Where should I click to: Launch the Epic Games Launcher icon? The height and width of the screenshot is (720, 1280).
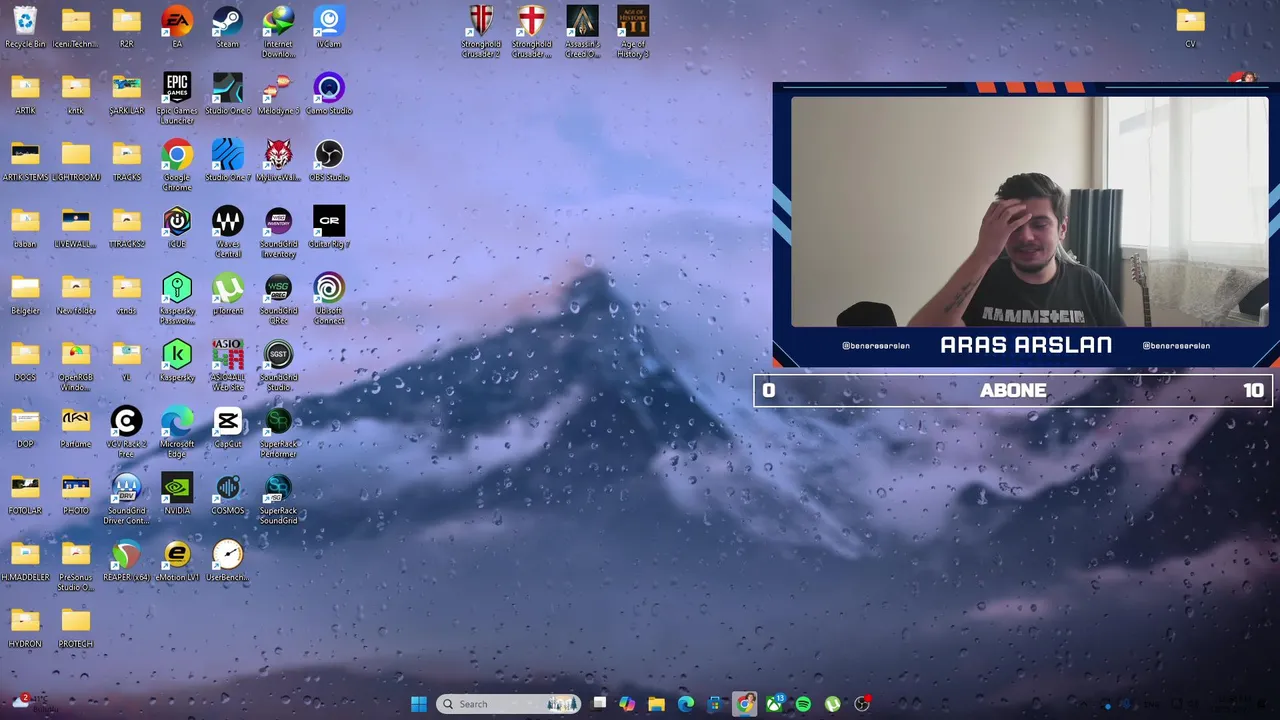(177, 98)
